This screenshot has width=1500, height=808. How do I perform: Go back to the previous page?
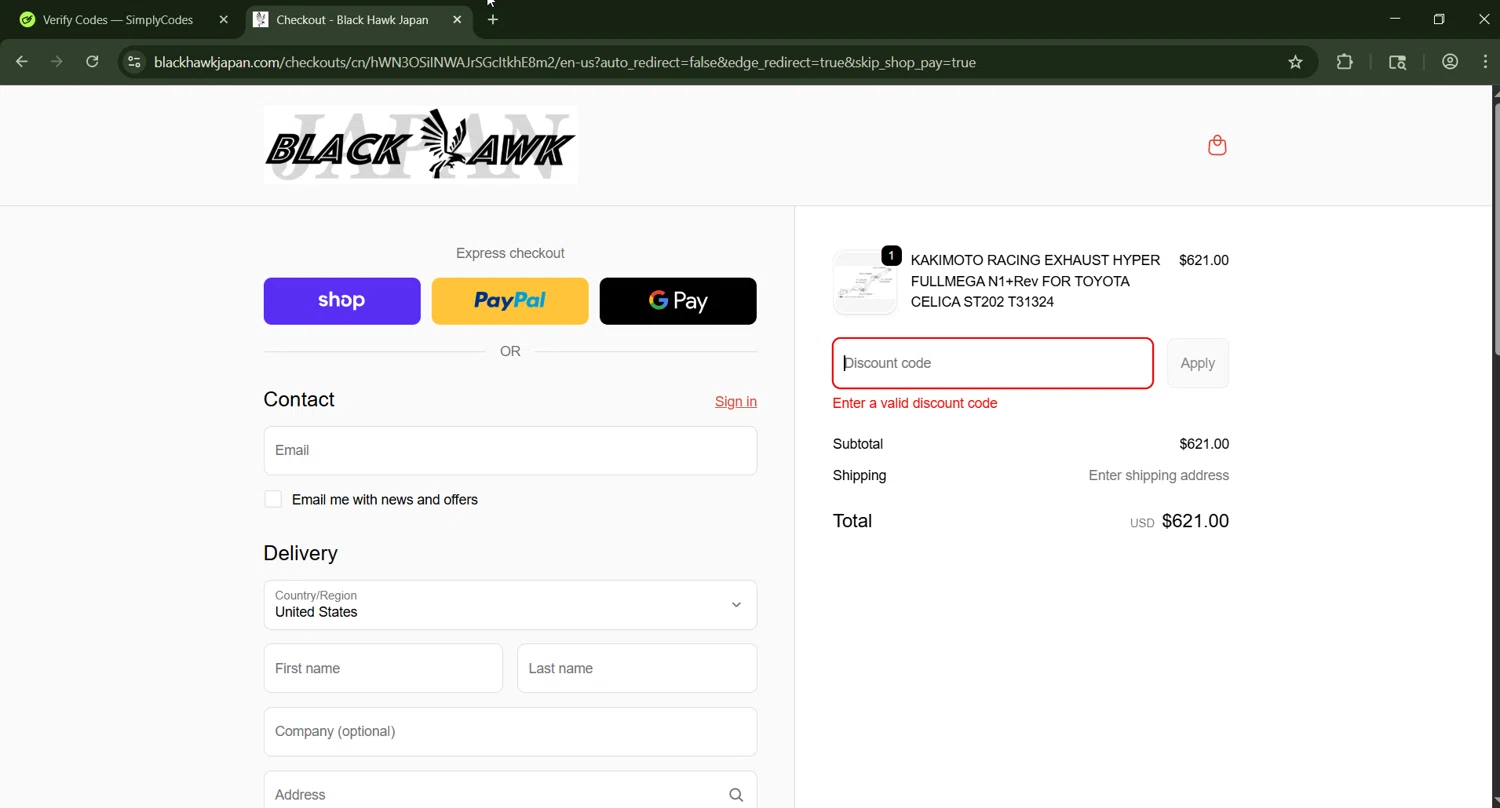22,62
